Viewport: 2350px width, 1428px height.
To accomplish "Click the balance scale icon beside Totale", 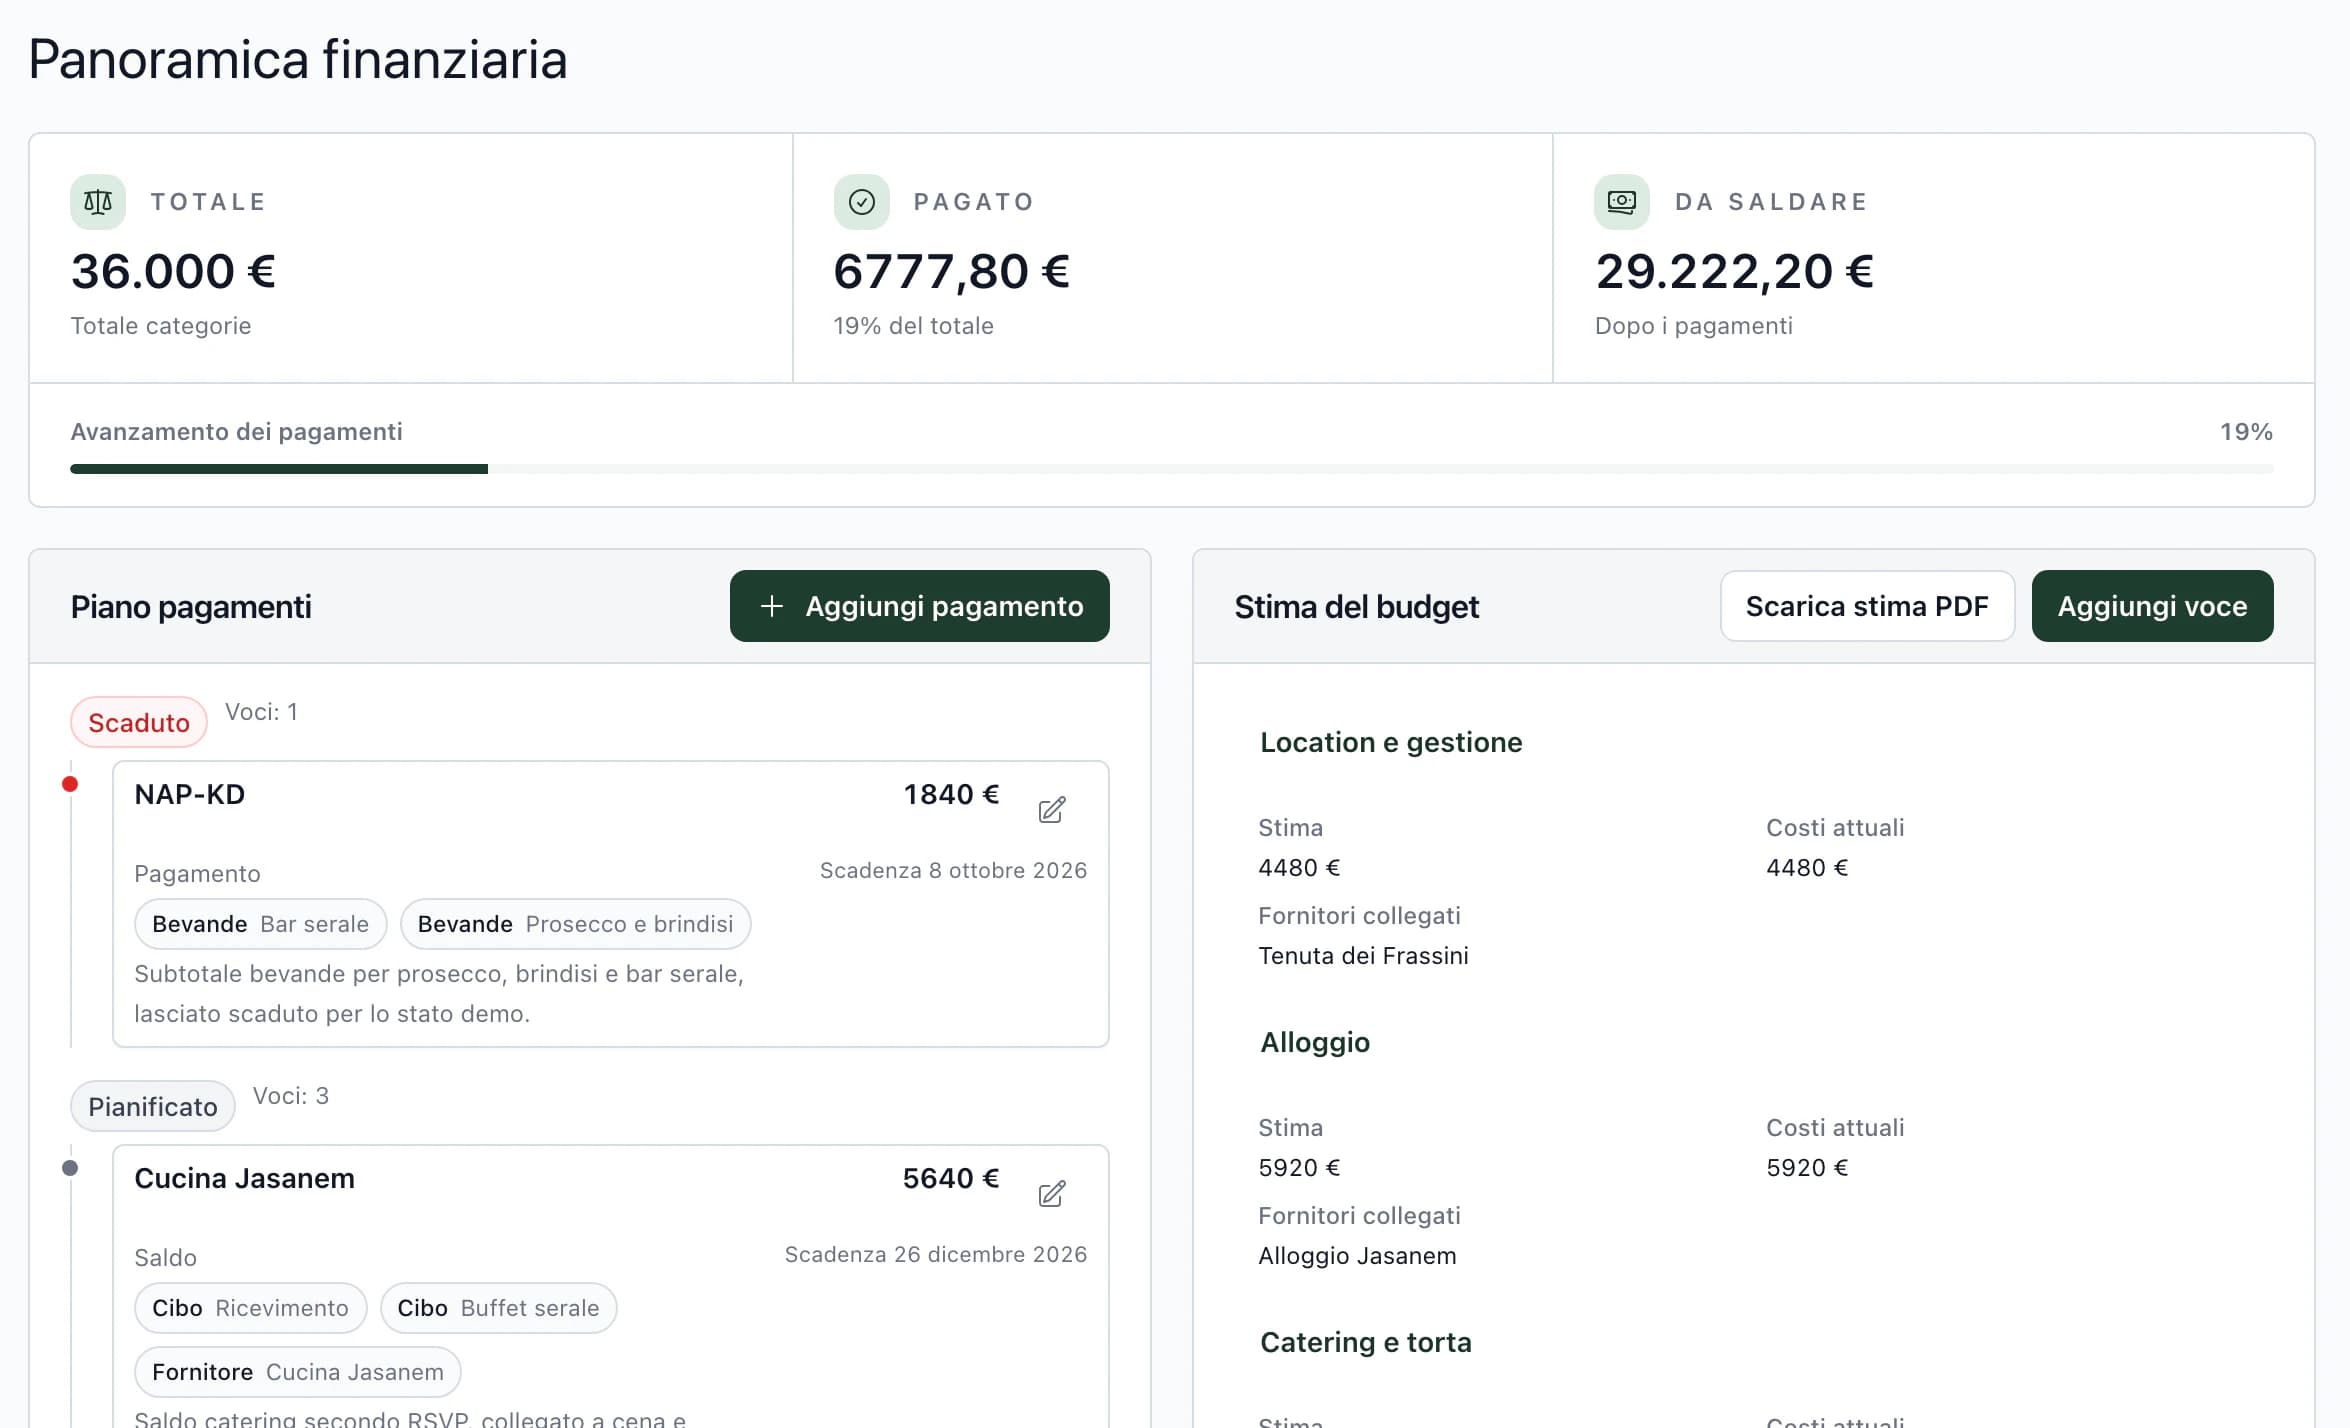I will click(98, 202).
